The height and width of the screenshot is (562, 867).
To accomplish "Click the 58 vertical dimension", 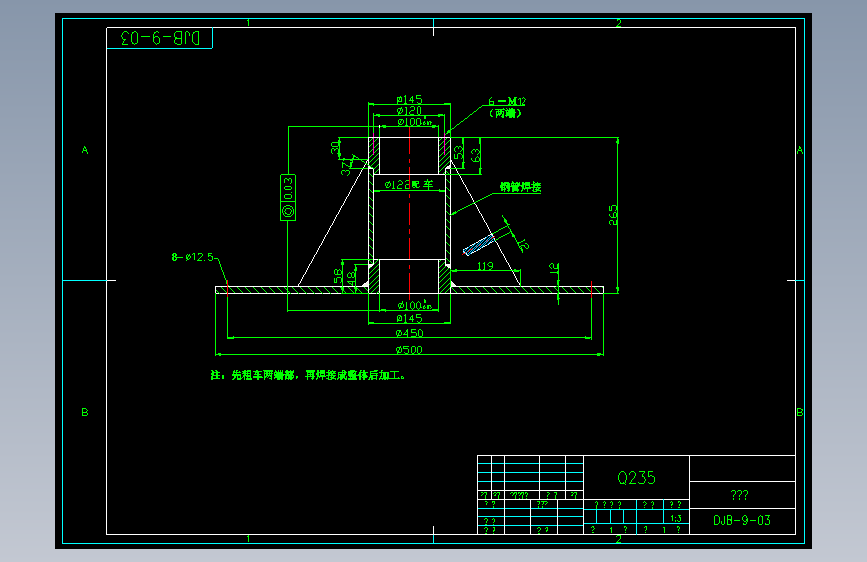I will click(x=338, y=276).
